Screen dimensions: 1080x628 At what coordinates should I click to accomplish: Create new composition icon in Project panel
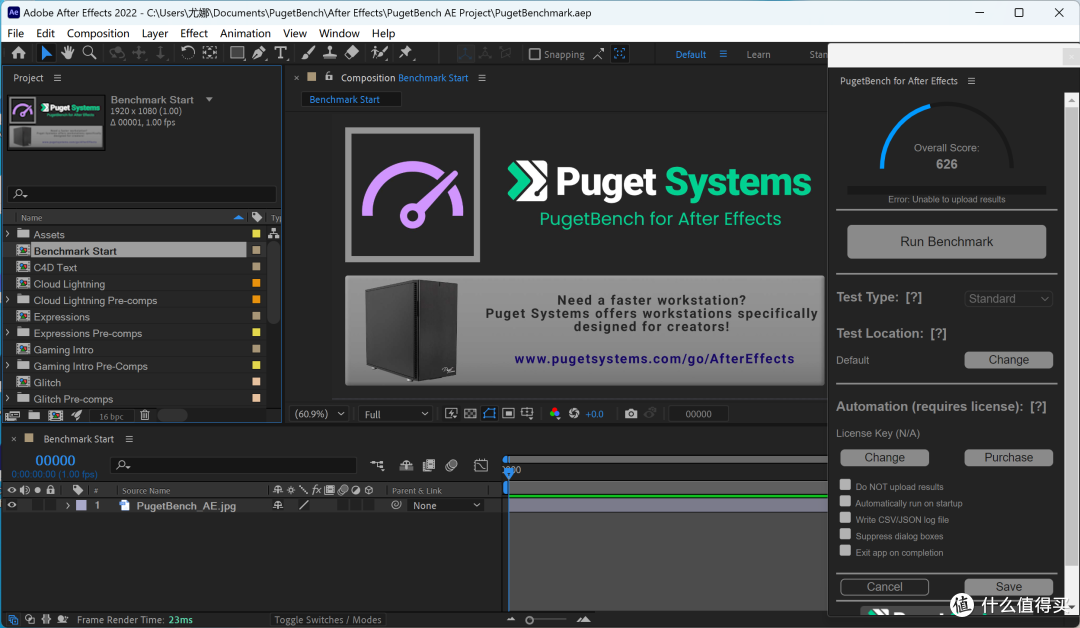pos(56,415)
